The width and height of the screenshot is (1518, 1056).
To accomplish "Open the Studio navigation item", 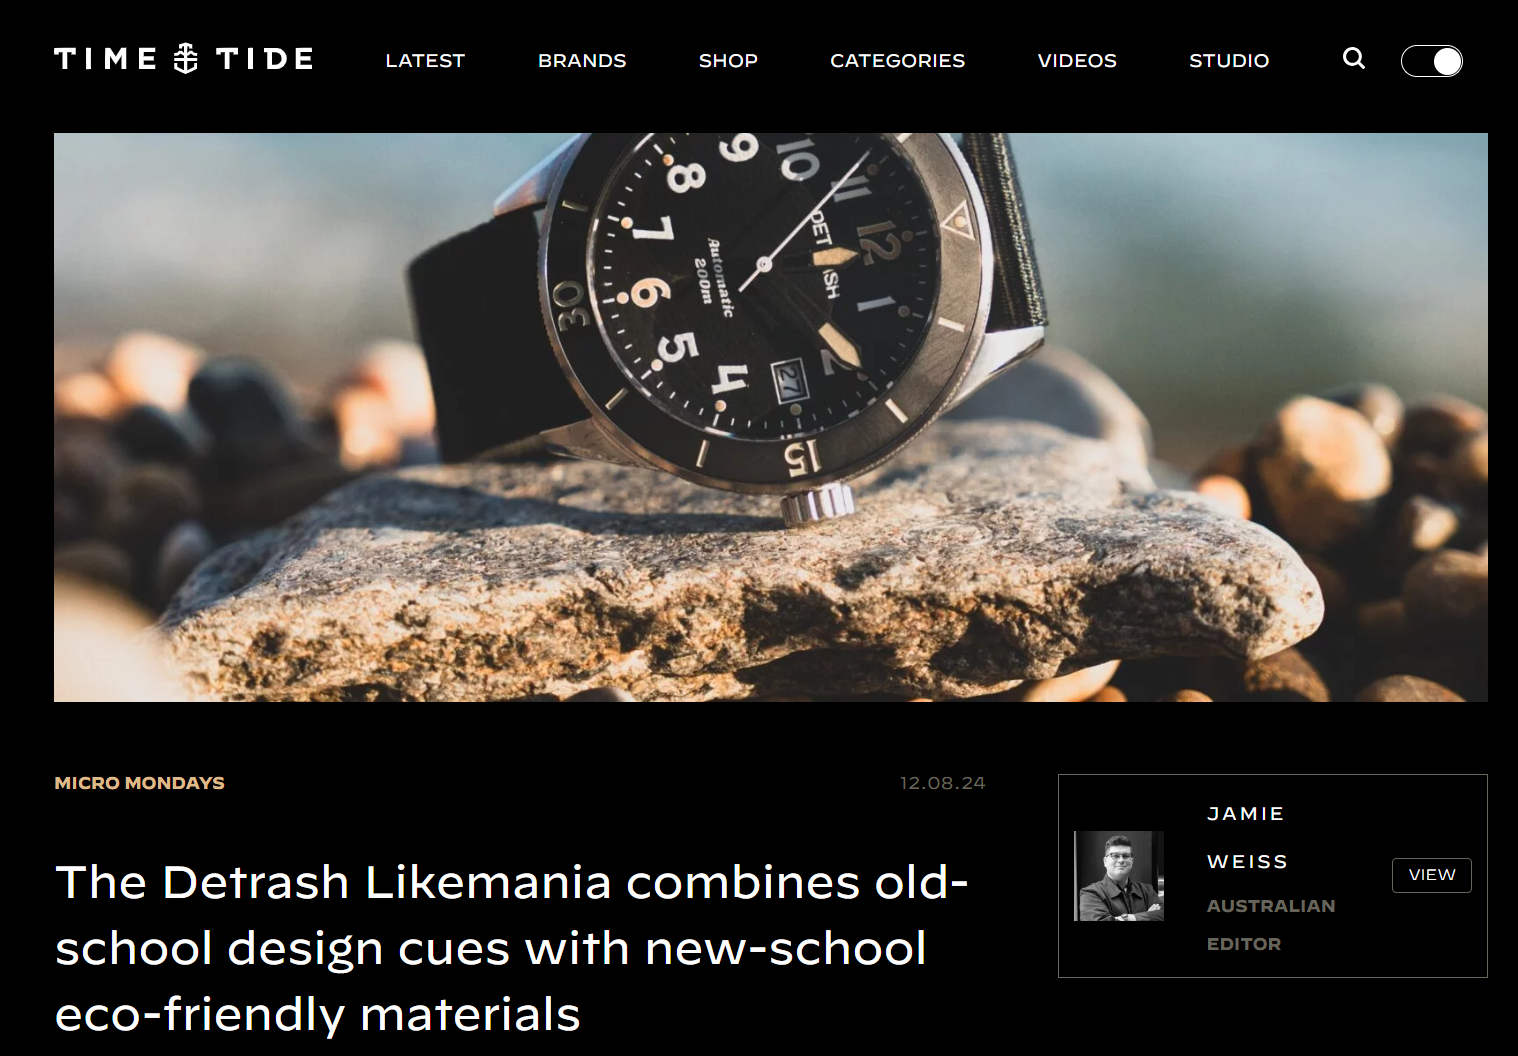I will (x=1229, y=60).
